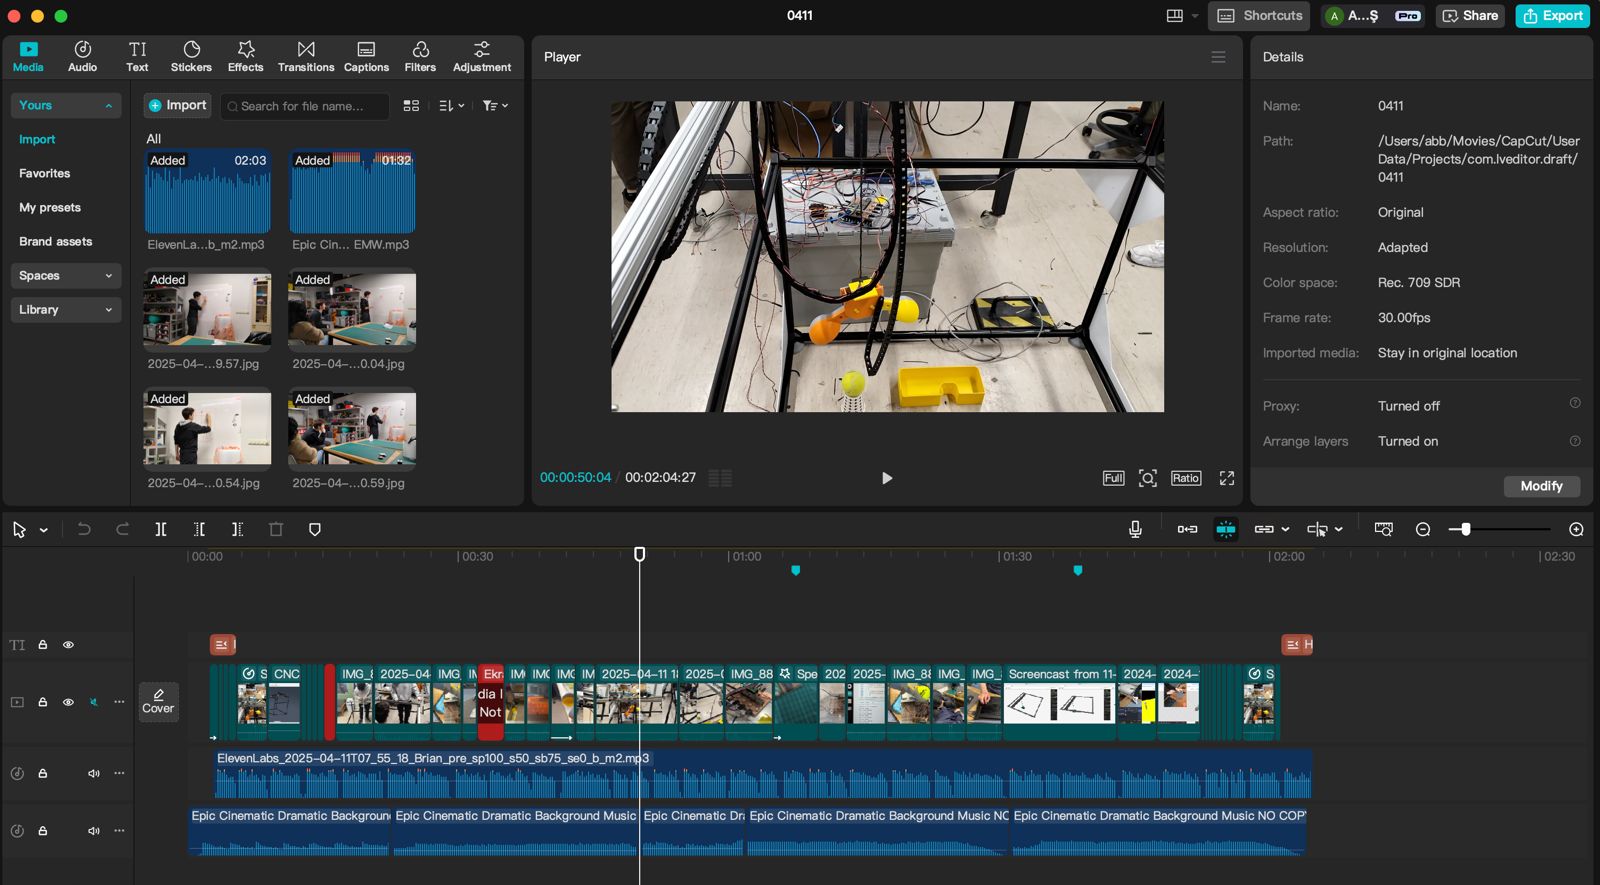Click the Delete left (trim start) tool
Image resolution: width=1600 pixels, height=885 pixels.
(199, 529)
